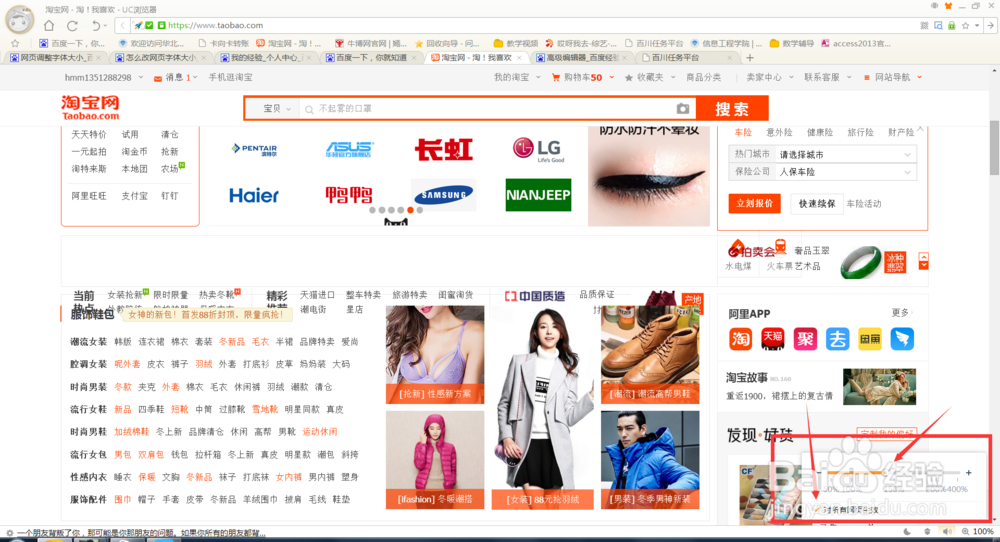
Task: Open the 天天特价 link
Action: pyautogui.click(x=89, y=135)
